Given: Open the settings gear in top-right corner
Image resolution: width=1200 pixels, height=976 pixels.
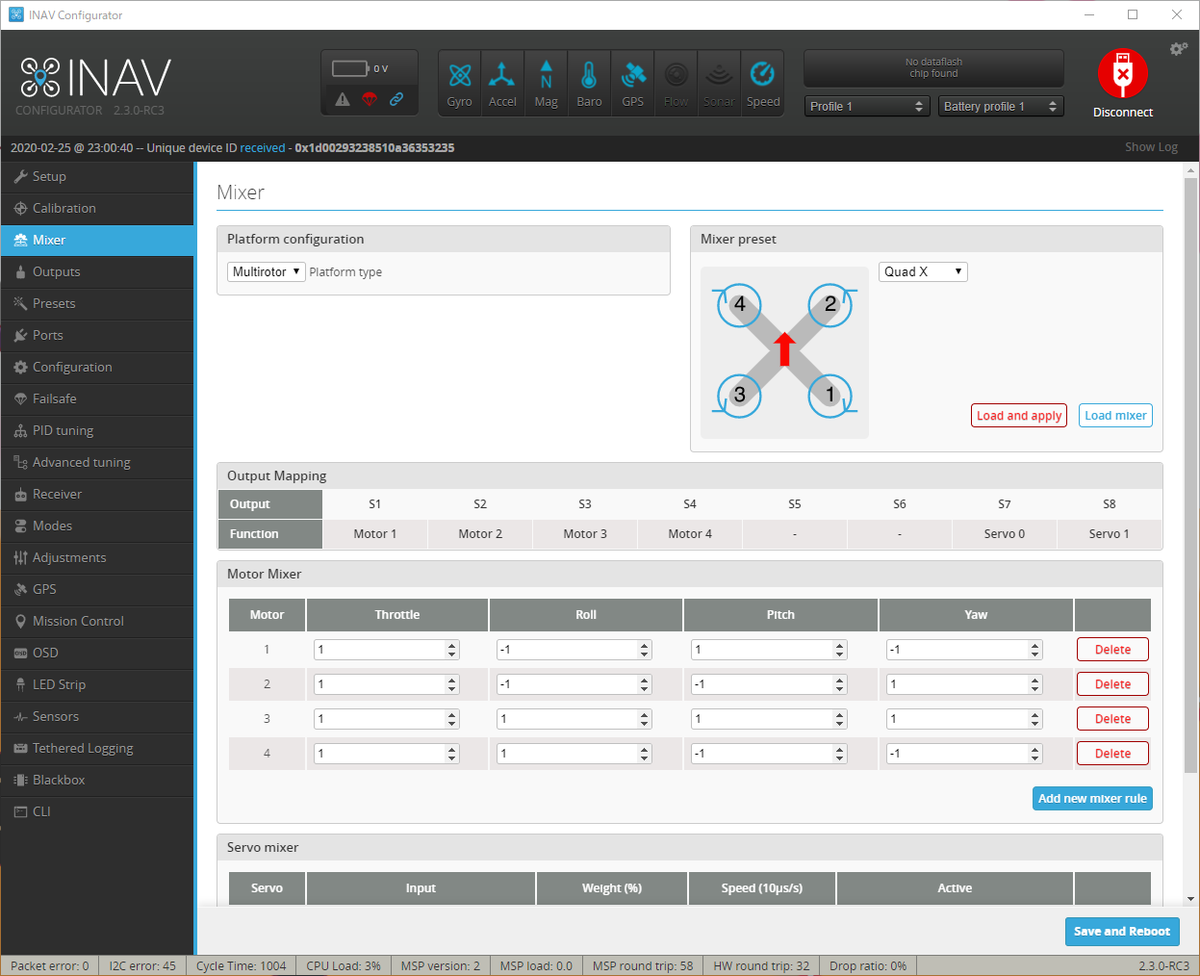Looking at the screenshot, I should tap(1178, 49).
